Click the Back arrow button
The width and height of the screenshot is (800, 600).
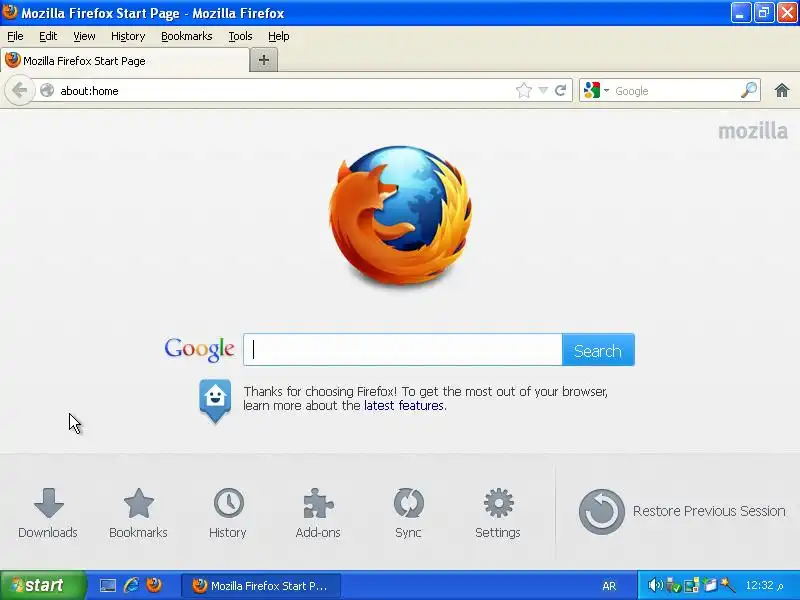[x=19, y=91]
